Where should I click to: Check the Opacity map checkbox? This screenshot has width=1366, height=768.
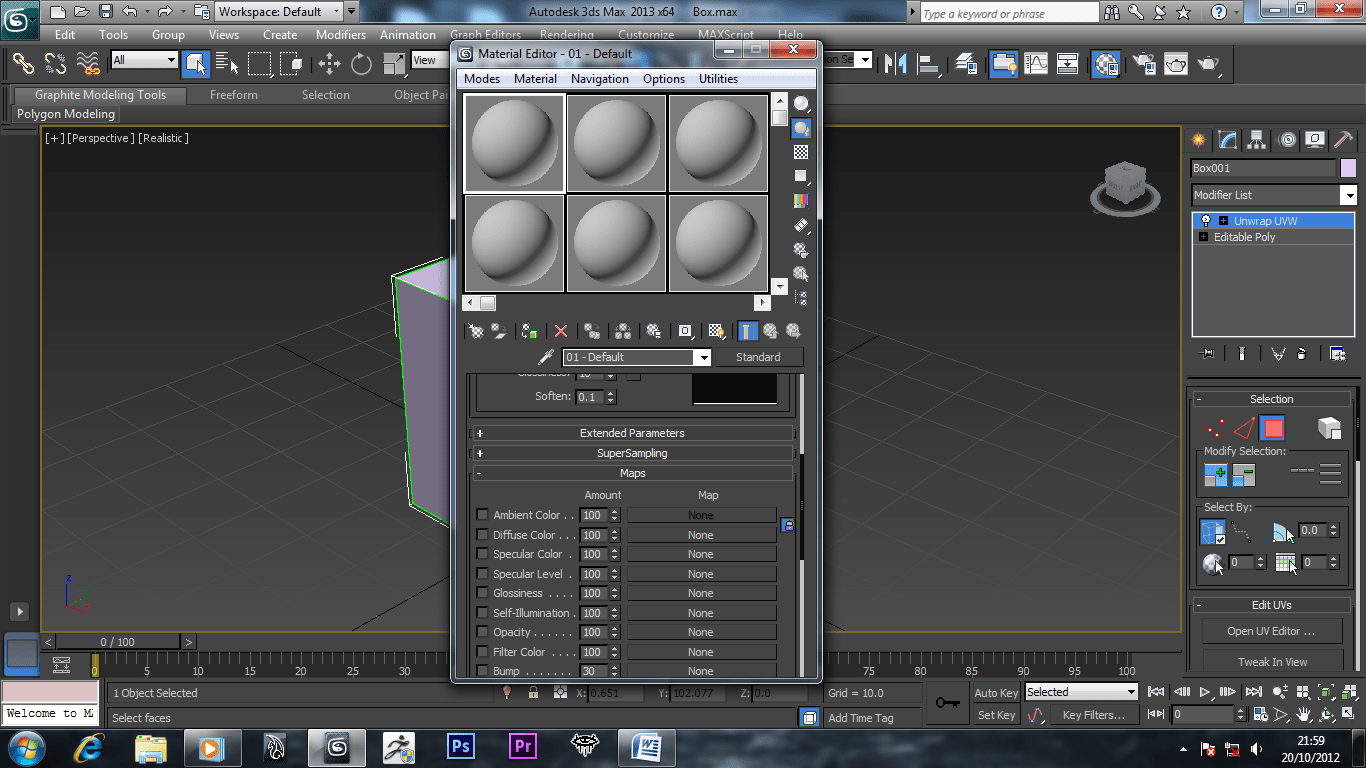(x=482, y=632)
